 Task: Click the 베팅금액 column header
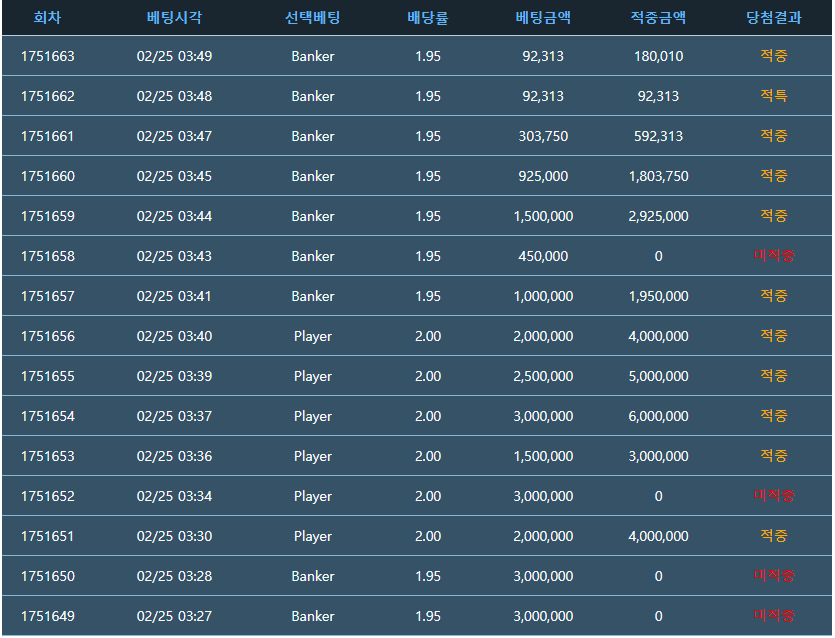[543, 18]
